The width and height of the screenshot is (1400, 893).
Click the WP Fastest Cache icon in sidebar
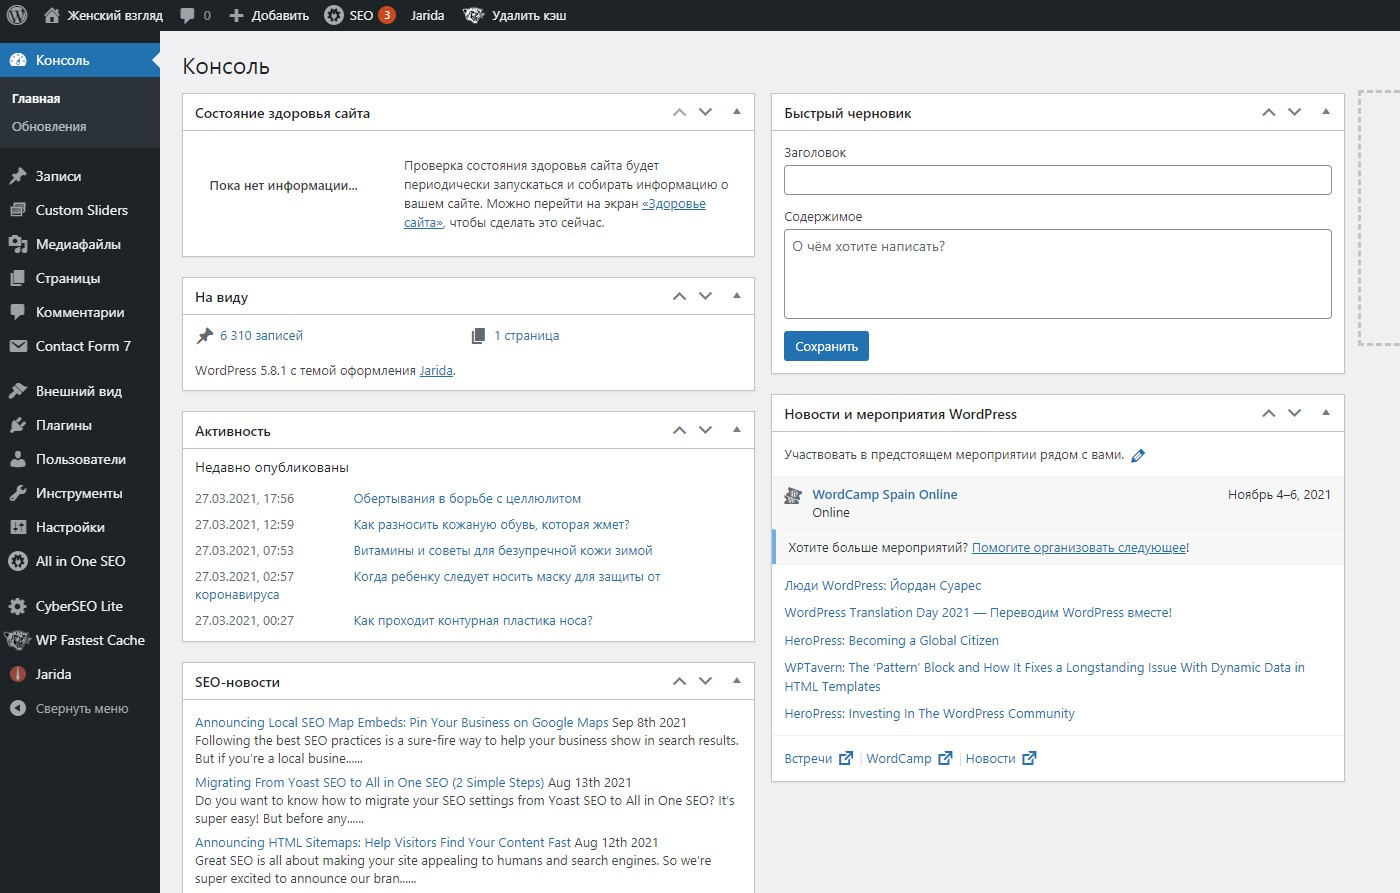coord(18,640)
